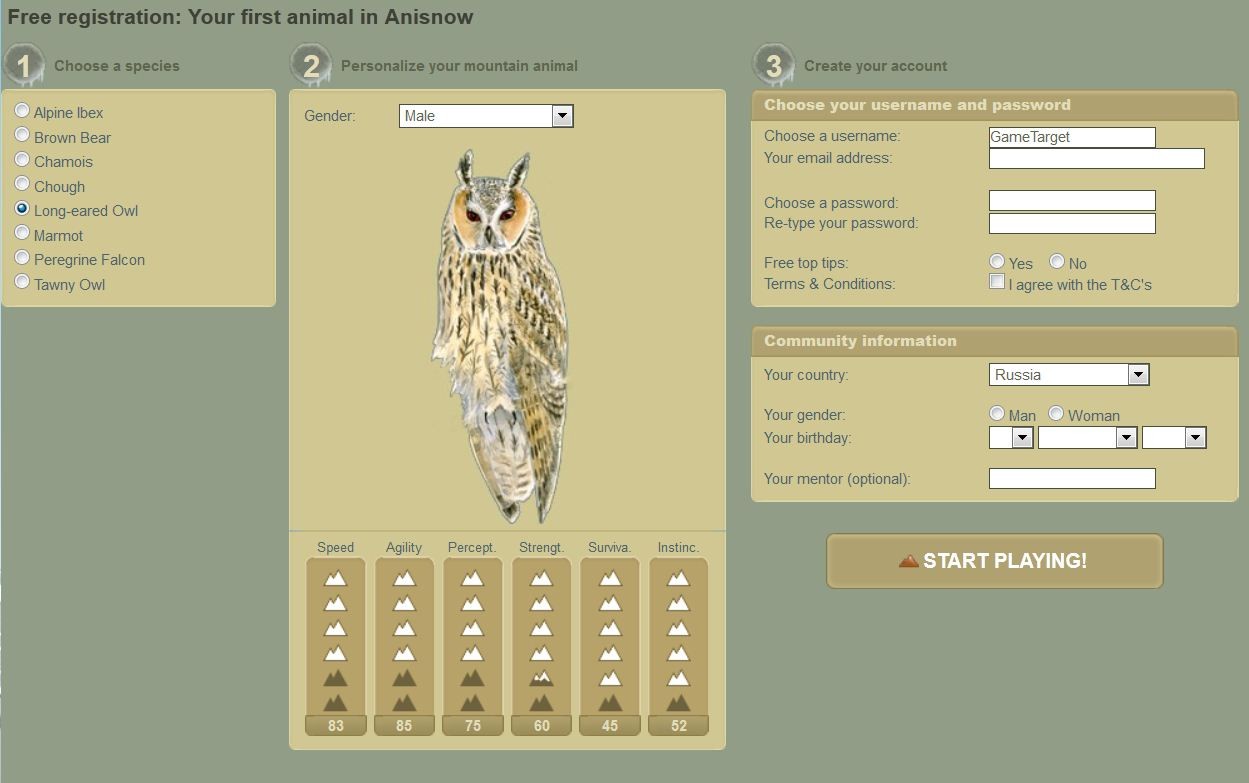Click the top mountain icon in Percept. column
The height and width of the screenshot is (783, 1249).
click(472, 578)
